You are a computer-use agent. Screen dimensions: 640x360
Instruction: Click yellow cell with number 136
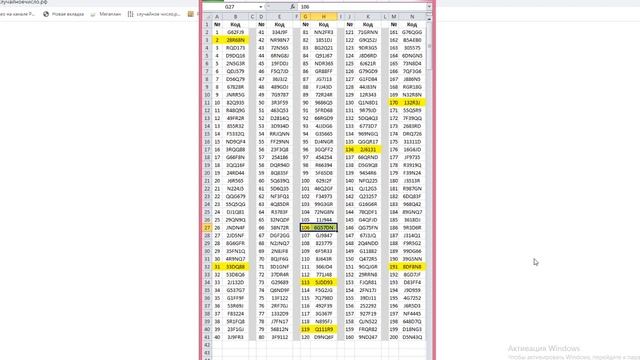click(349, 149)
